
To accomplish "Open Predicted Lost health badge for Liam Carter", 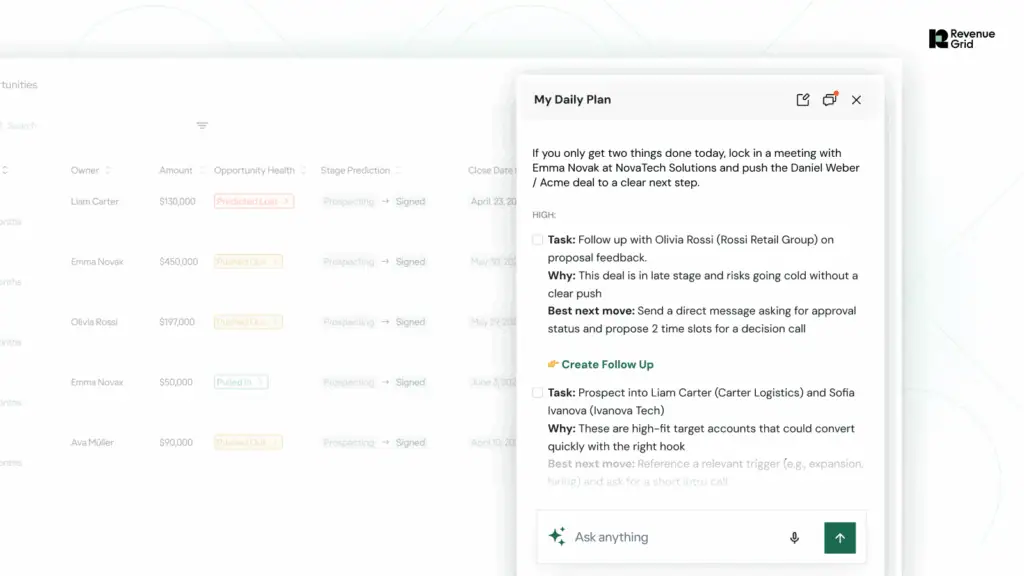I will point(254,201).
